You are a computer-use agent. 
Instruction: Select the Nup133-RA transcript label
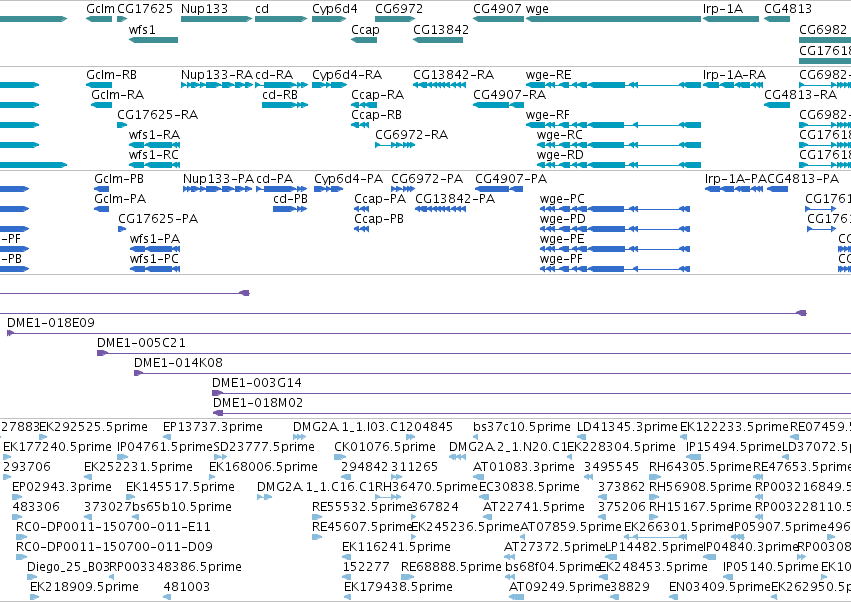(217, 74)
